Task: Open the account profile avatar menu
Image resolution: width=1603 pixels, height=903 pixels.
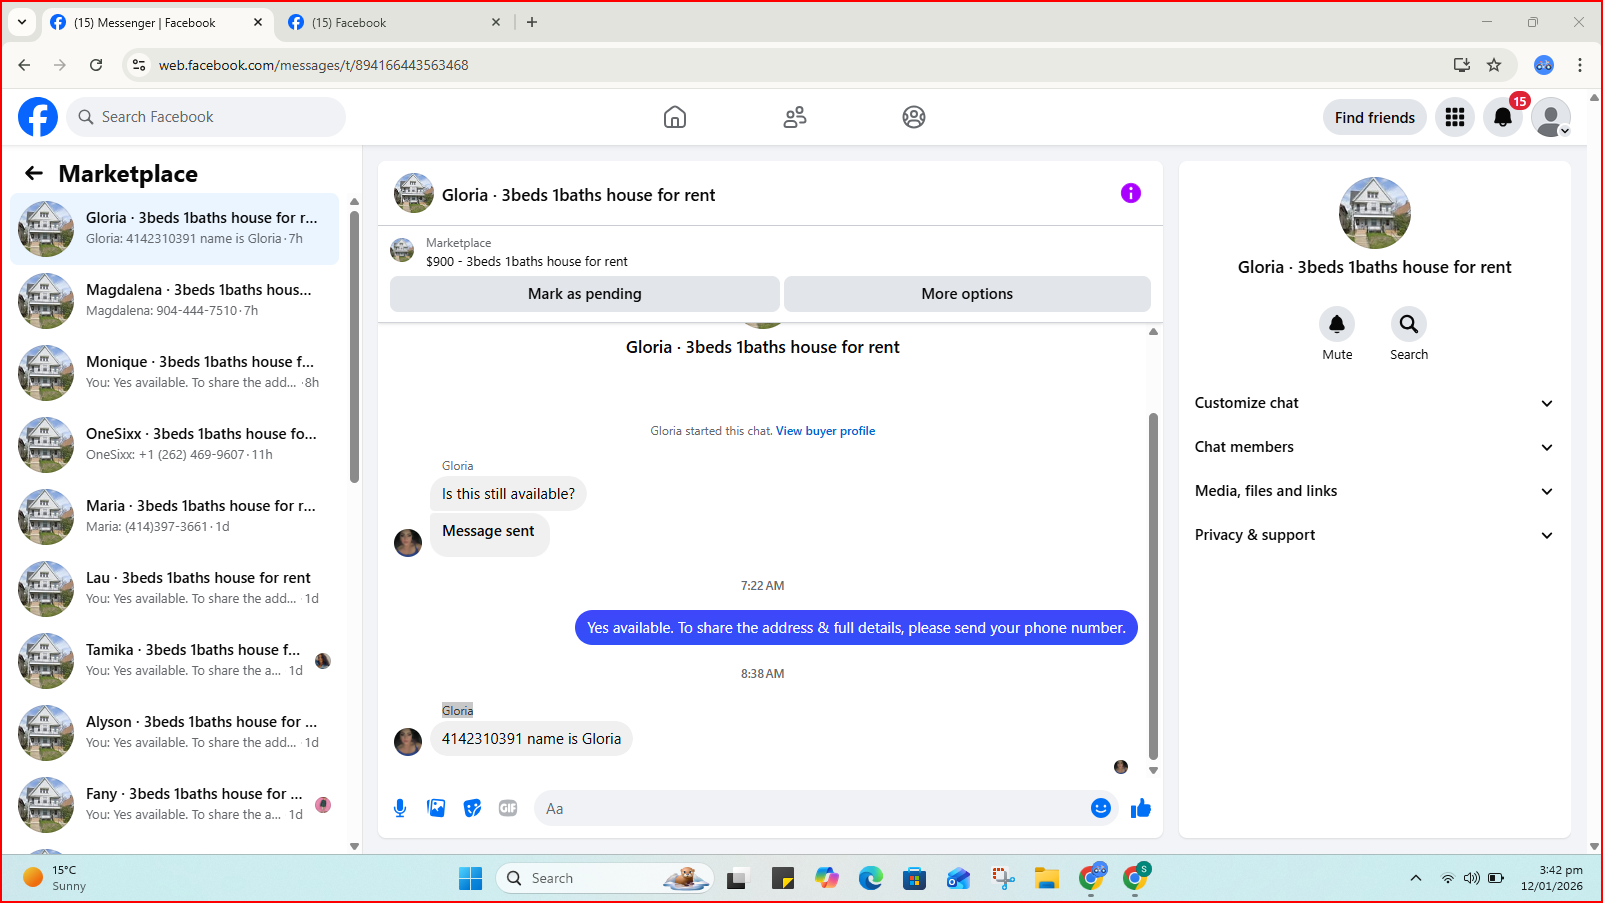Action: pyautogui.click(x=1551, y=117)
